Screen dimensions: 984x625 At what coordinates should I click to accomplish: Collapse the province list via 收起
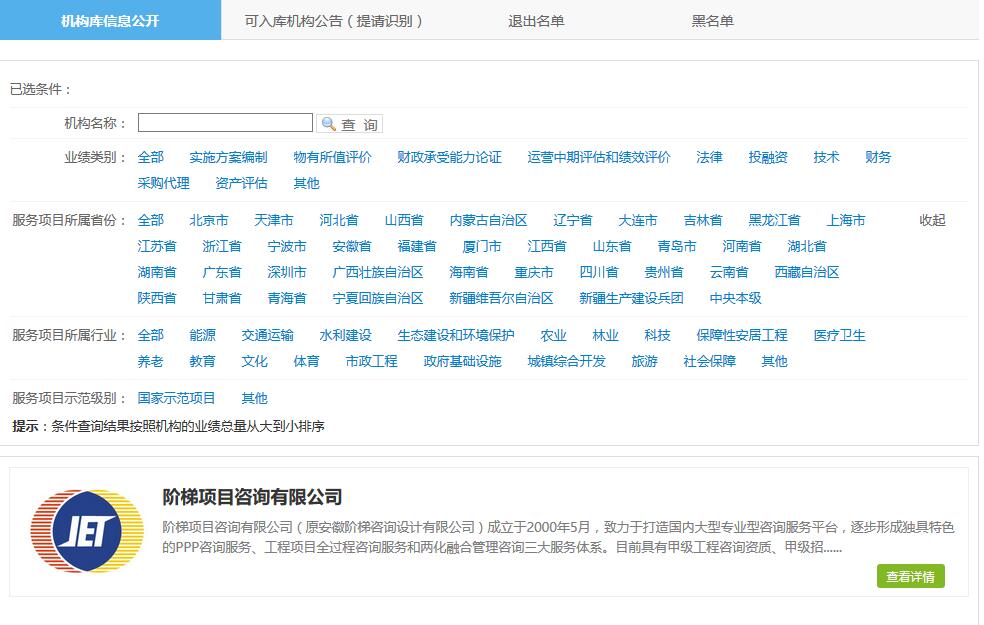[x=933, y=220]
